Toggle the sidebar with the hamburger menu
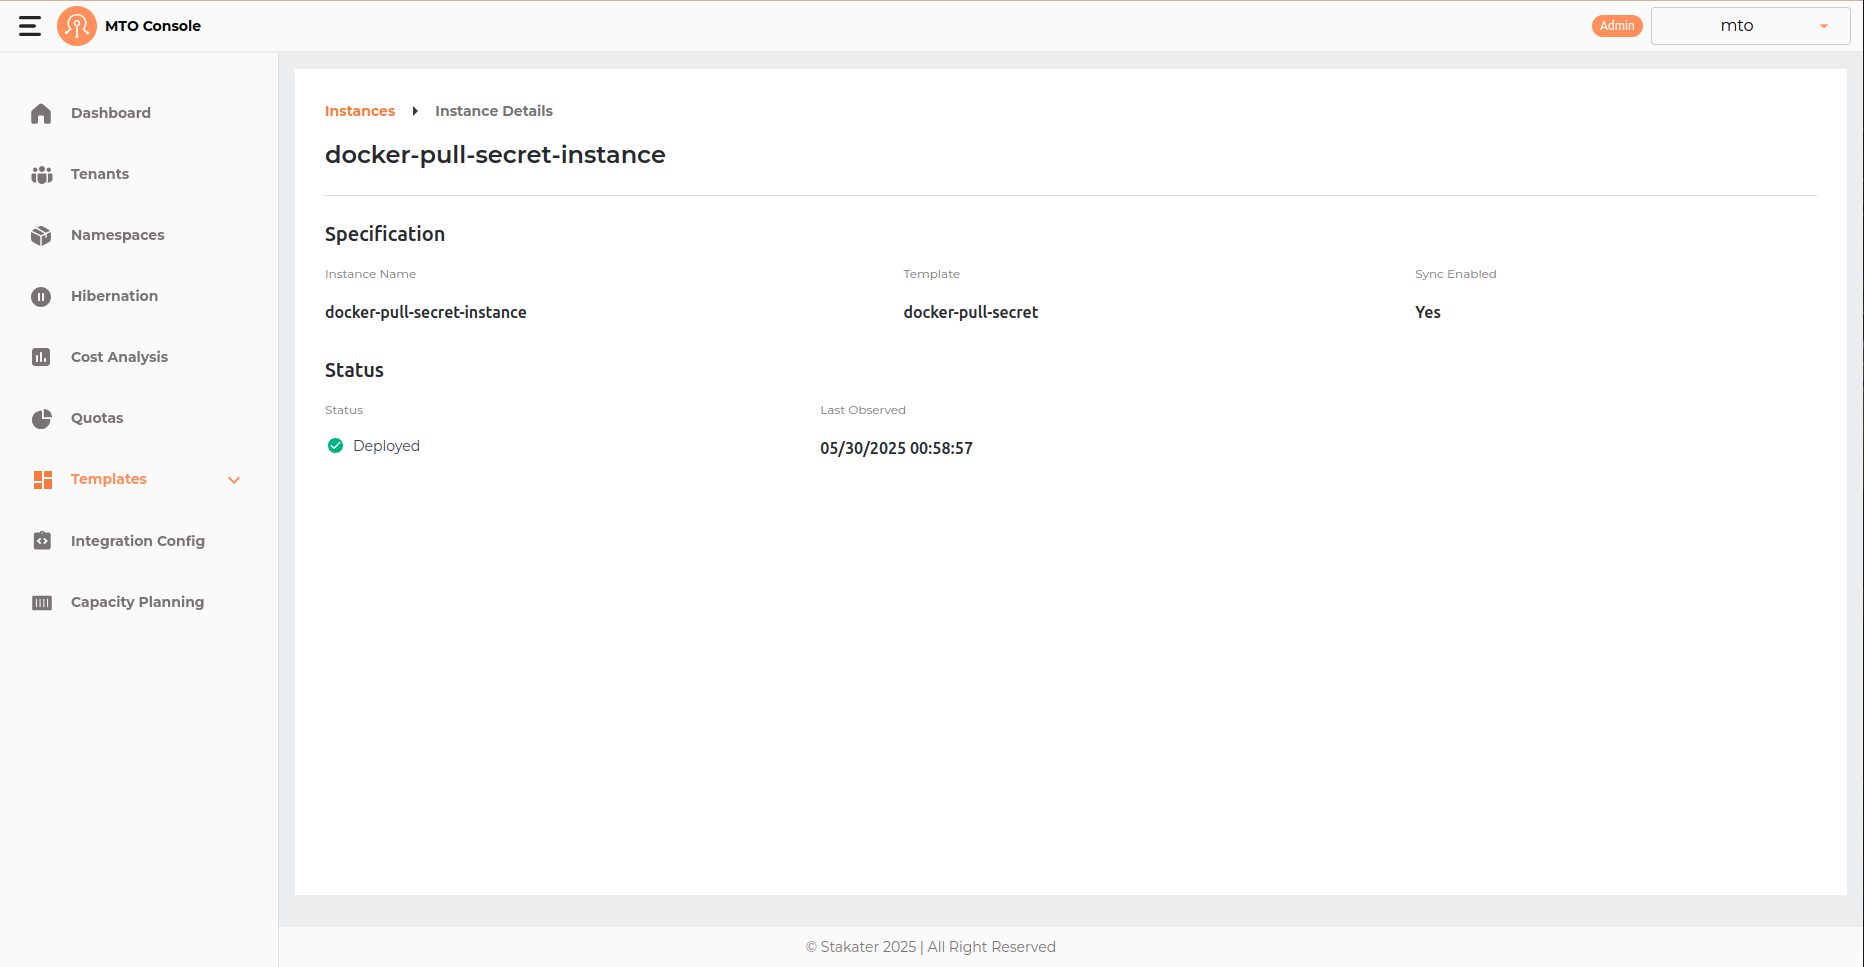1864x967 pixels. click(29, 25)
